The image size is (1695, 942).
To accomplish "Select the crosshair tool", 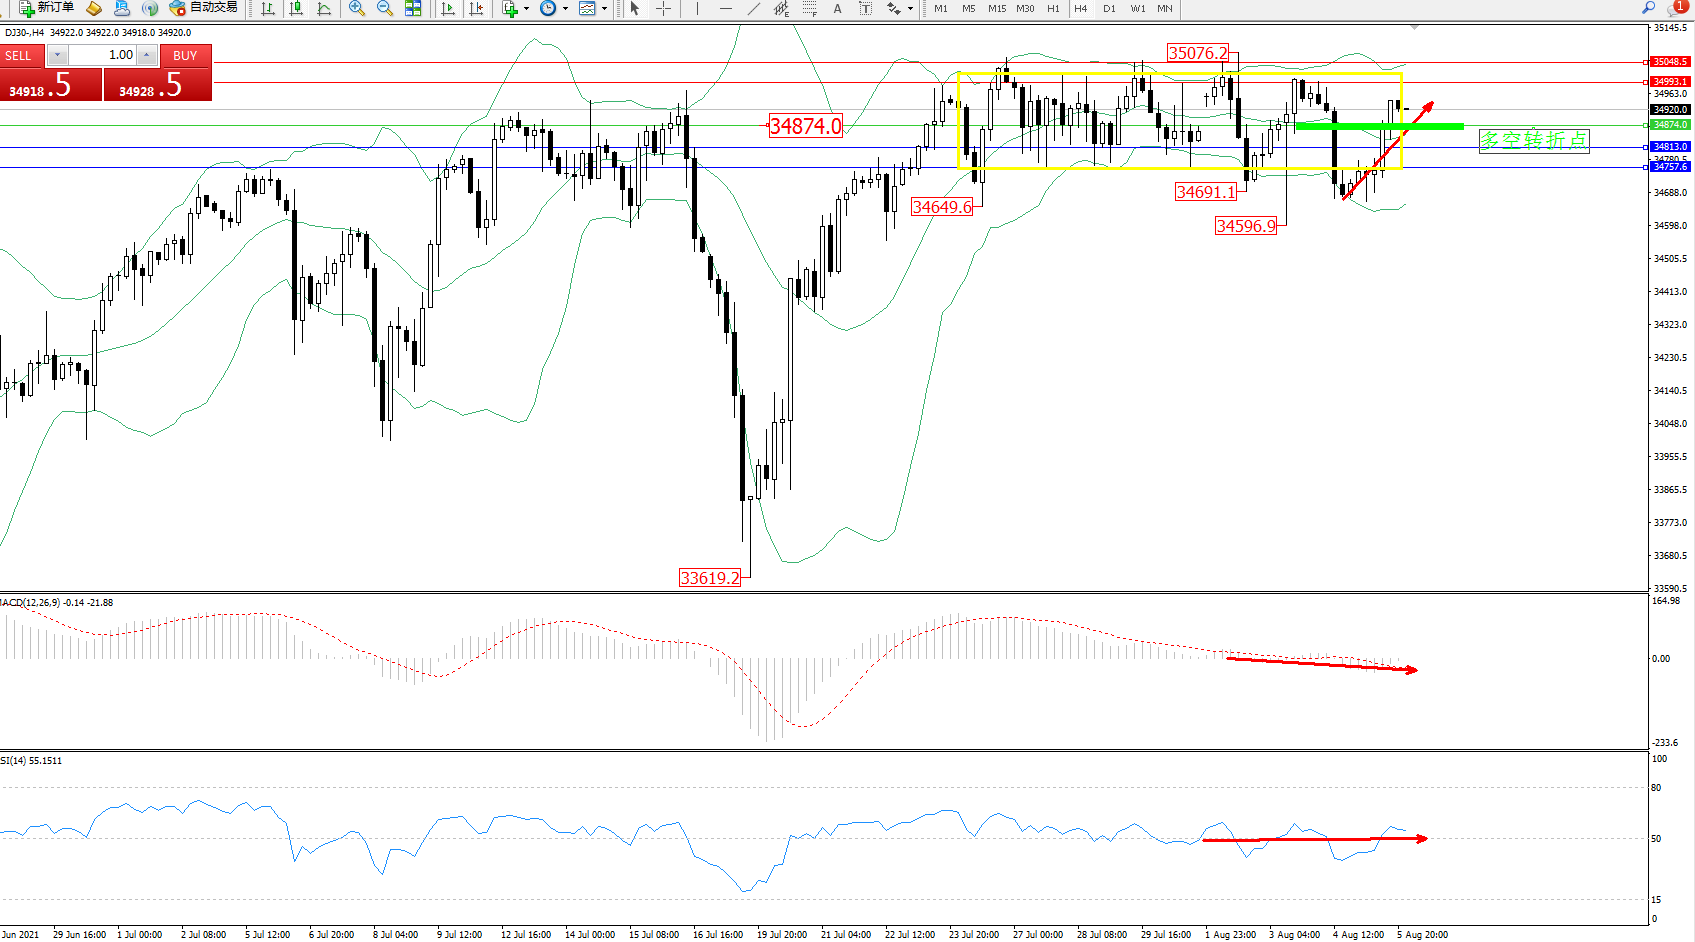I will click(x=663, y=8).
